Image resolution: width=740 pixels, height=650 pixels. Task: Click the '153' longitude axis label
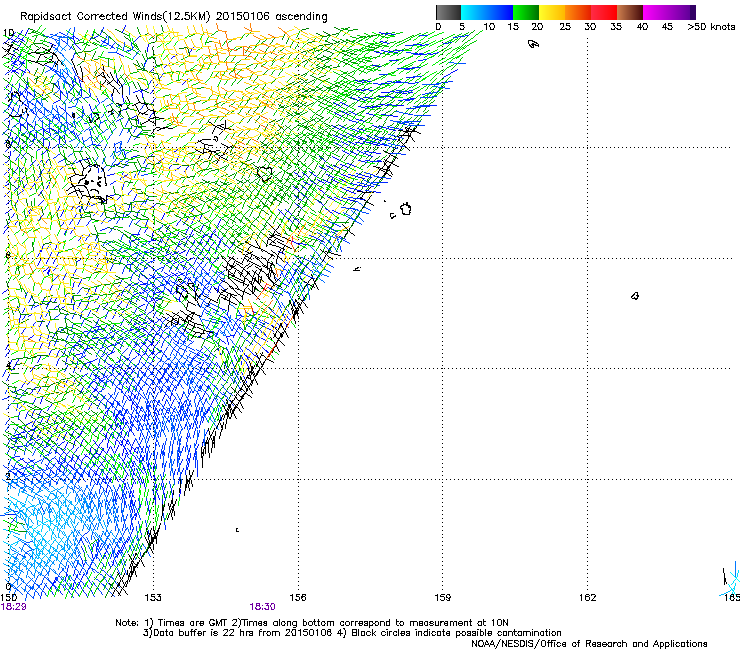click(x=153, y=598)
